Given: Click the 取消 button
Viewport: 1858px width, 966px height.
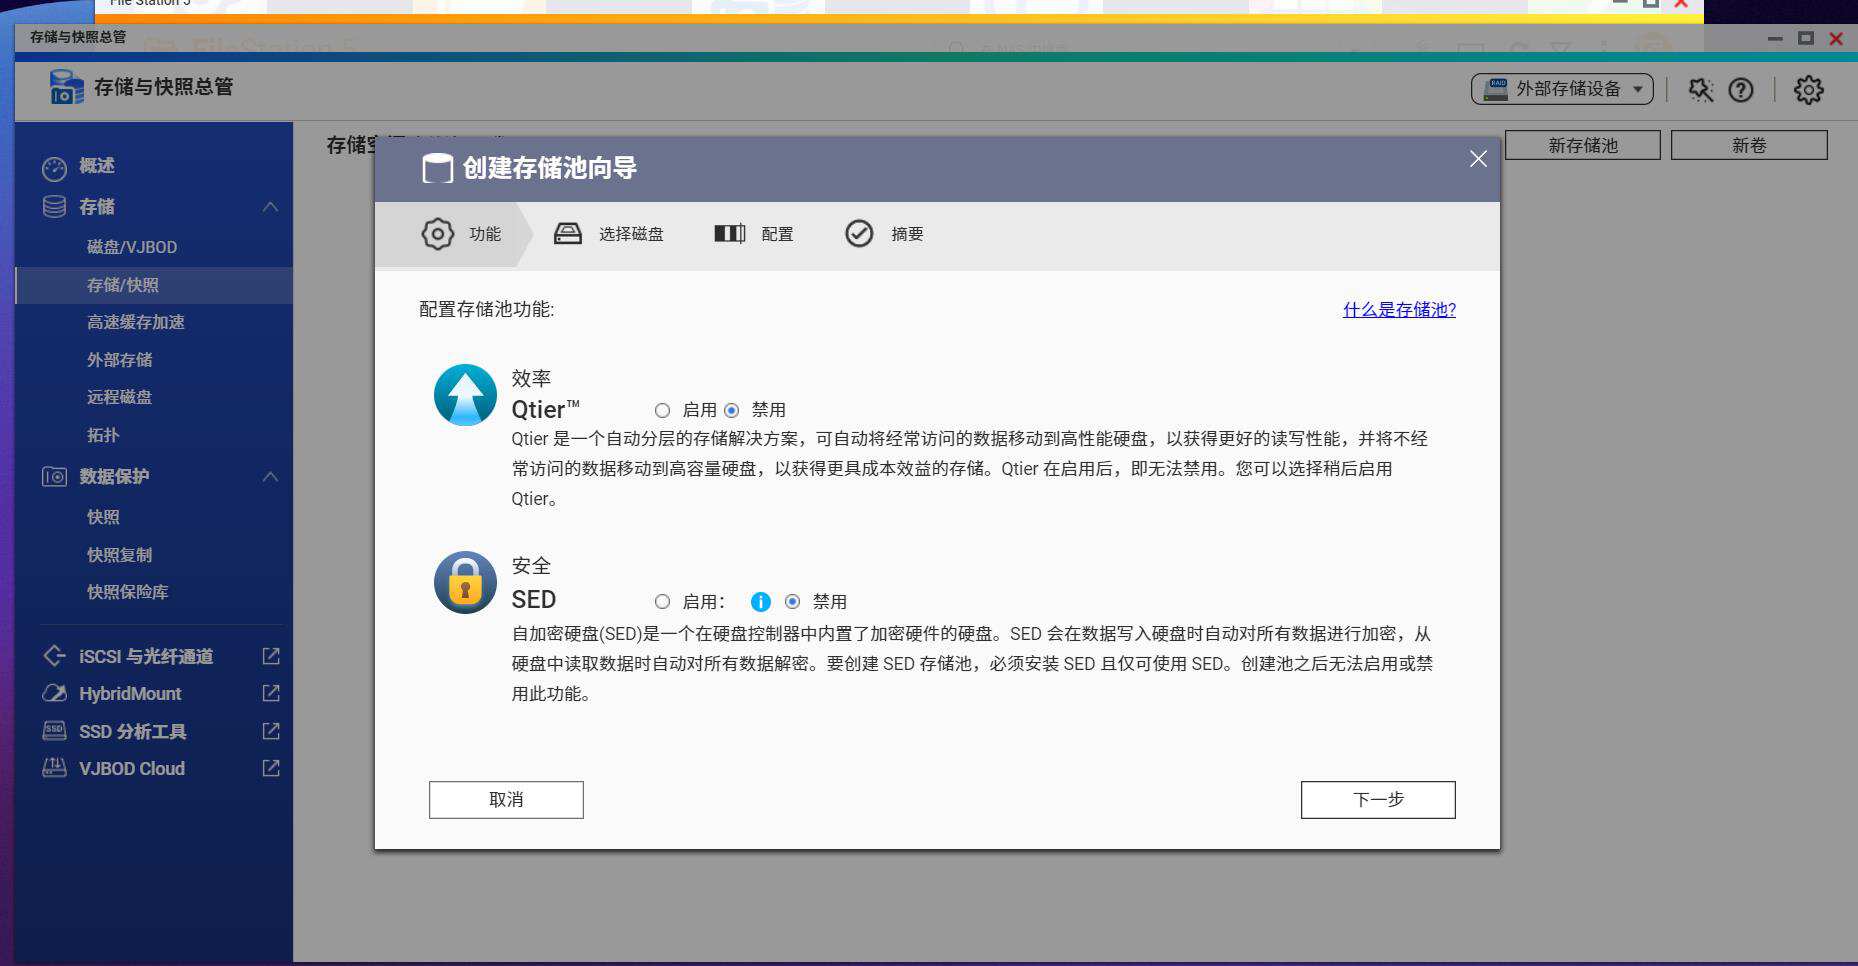Looking at the screenshot, I should (x=506, y=800).
